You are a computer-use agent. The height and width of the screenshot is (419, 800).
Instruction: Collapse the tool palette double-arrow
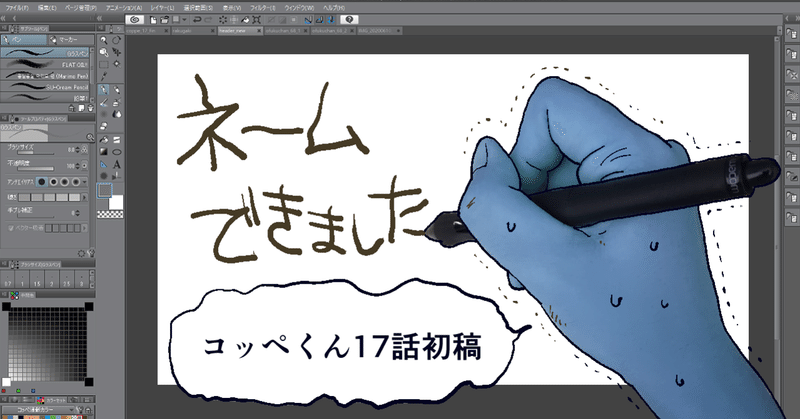pos(100,18)
